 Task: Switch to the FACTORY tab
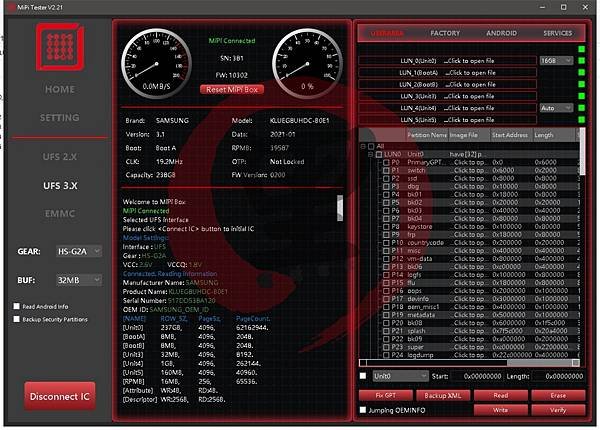445,33
